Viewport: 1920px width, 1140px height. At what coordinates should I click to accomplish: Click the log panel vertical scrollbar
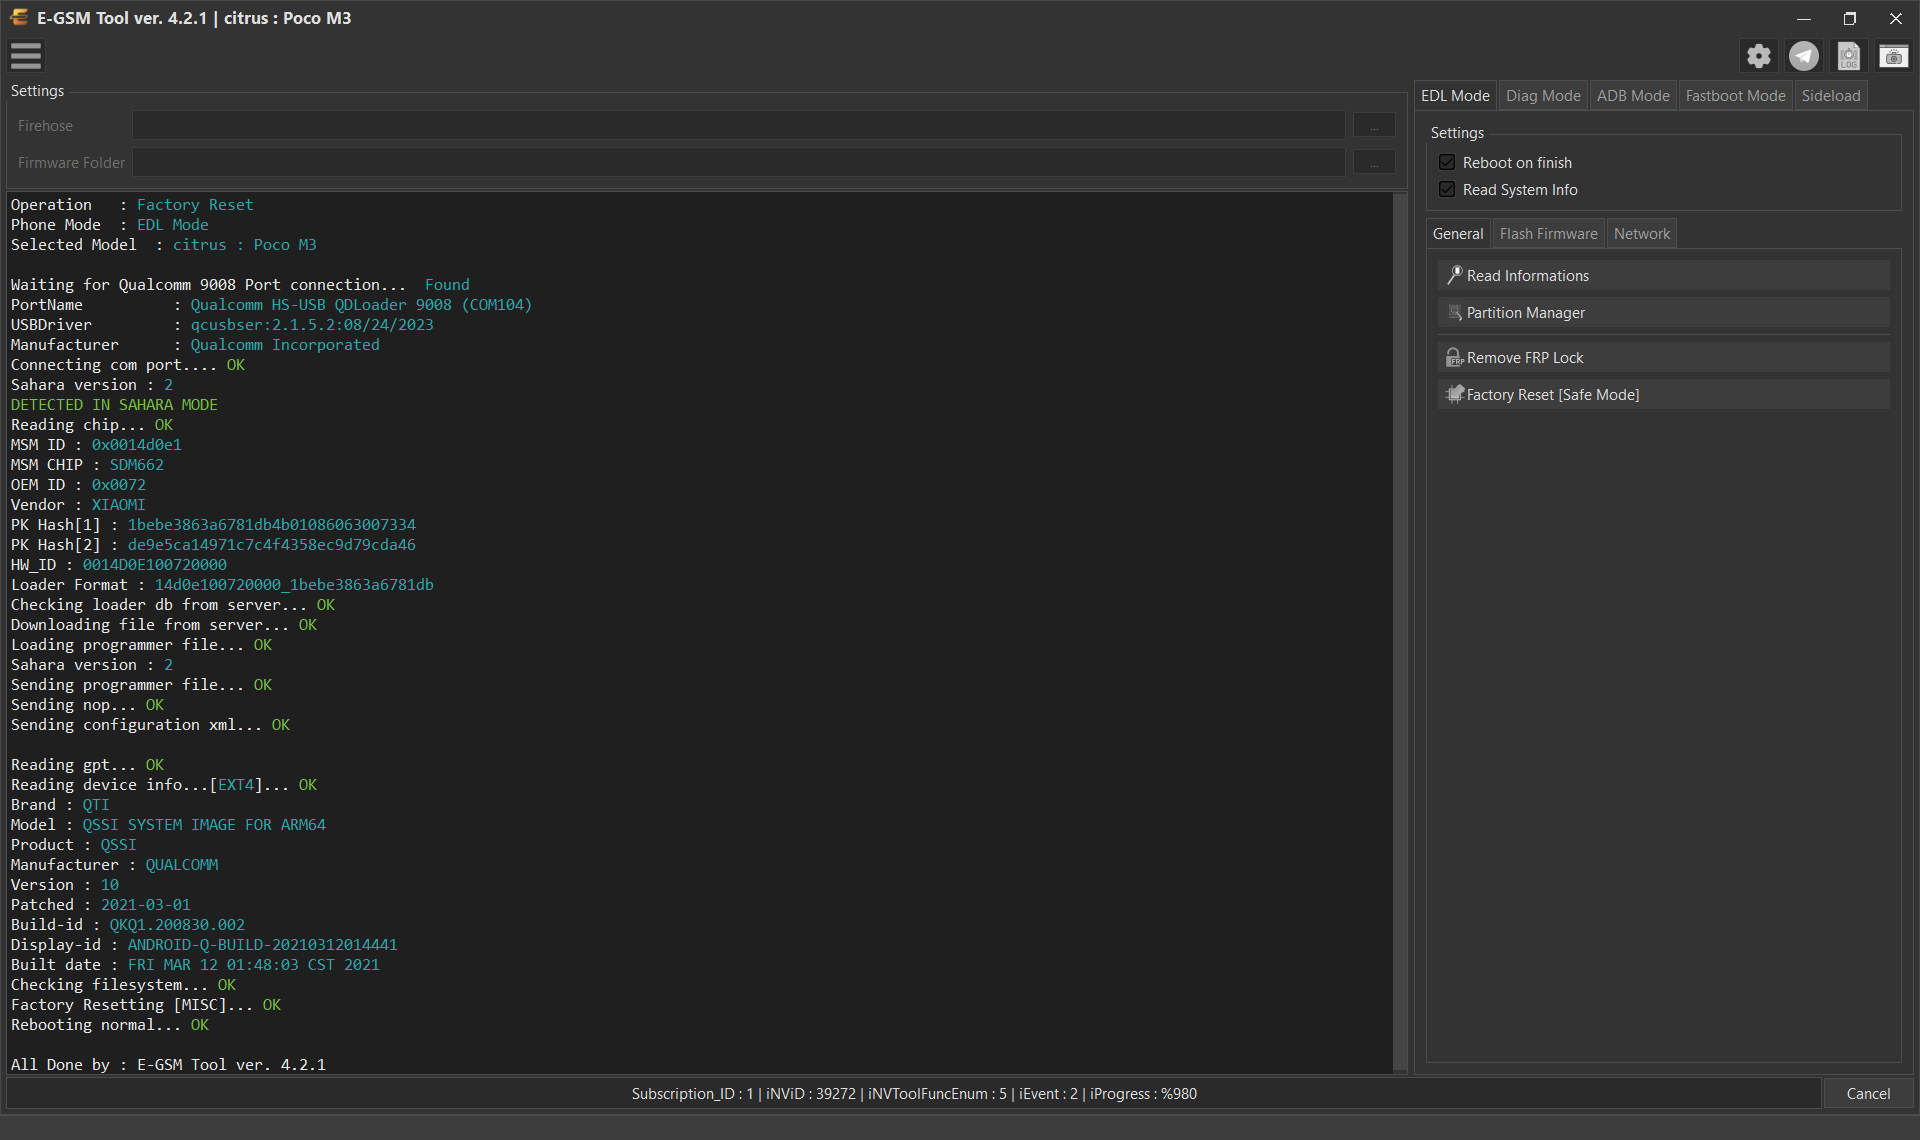pos(1400,632)
